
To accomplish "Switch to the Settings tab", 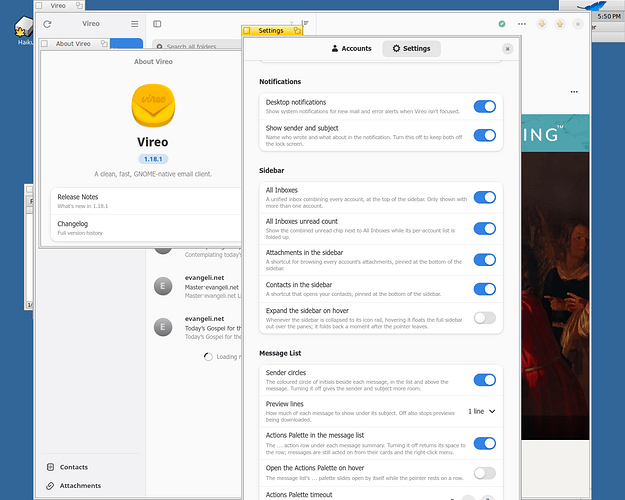I will (x=411, y=49).
